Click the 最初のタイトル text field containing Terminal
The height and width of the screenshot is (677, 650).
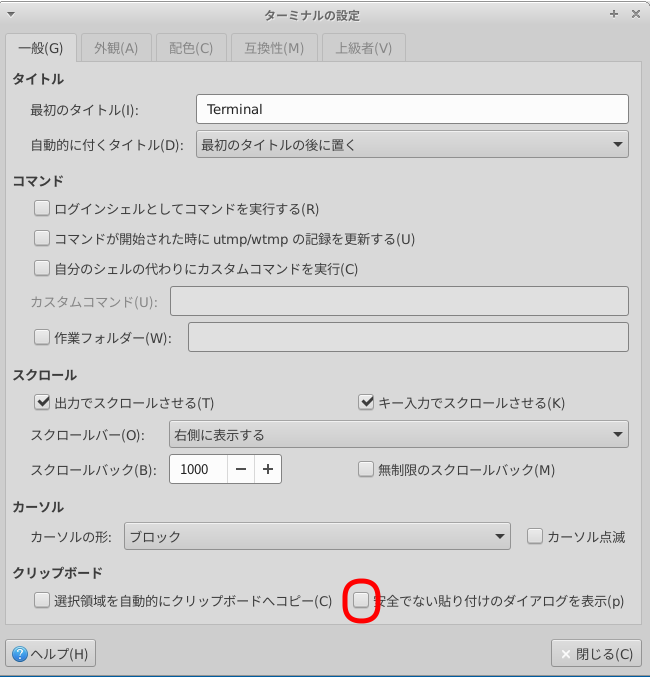tap(412, 109)
